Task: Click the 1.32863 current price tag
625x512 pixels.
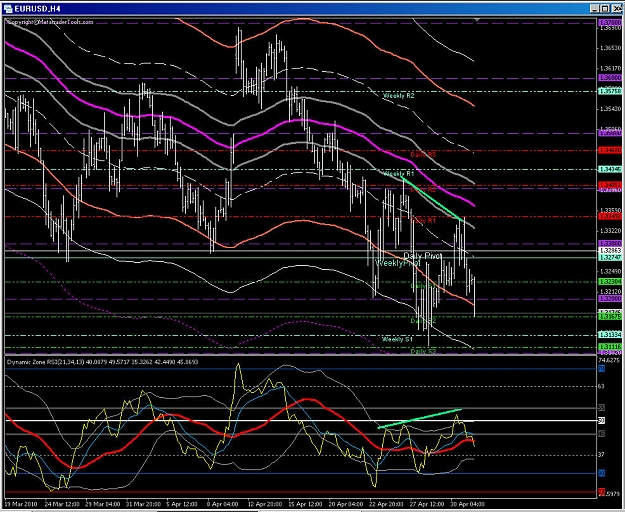Action: click(610, 250)
